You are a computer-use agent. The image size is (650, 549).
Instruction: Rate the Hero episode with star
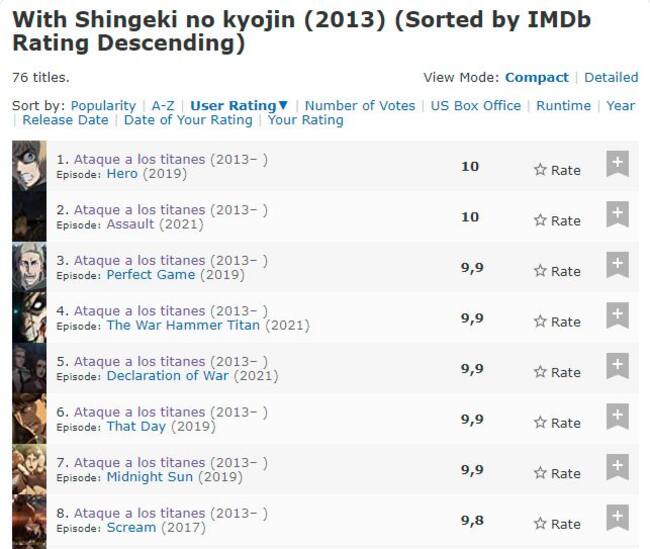pyautogui.click(x=557, y=170)
